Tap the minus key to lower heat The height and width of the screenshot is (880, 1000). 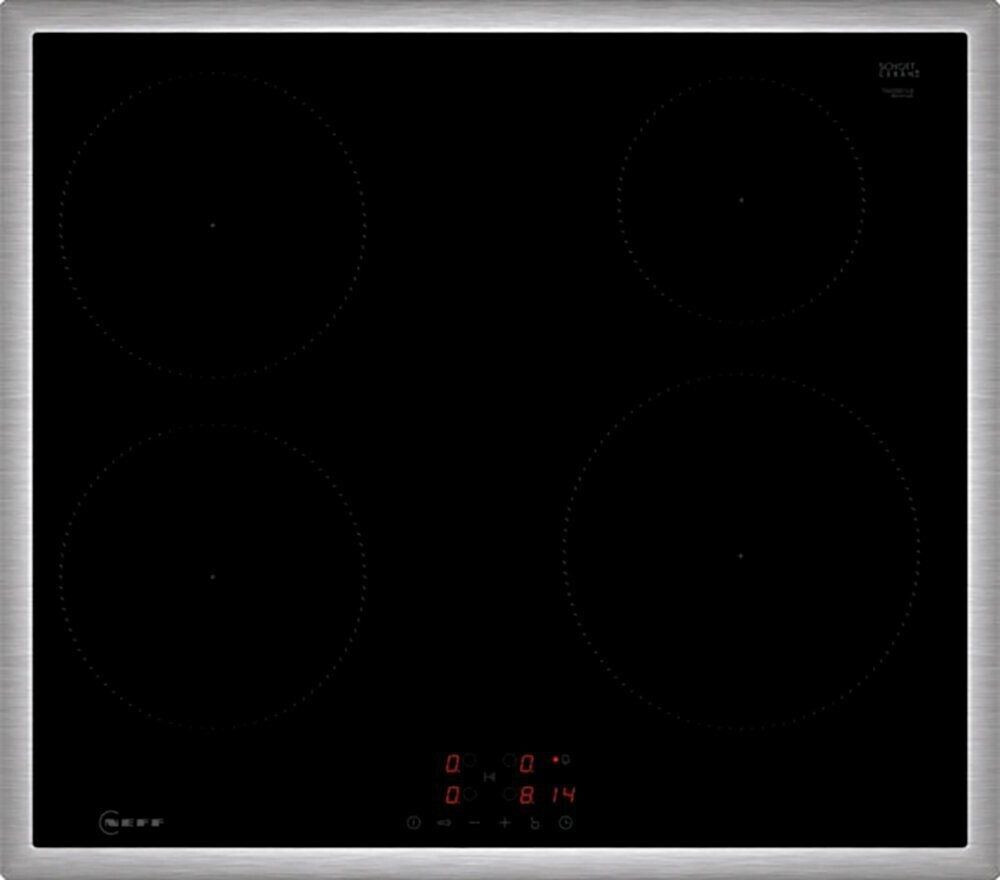coord(474,823)
